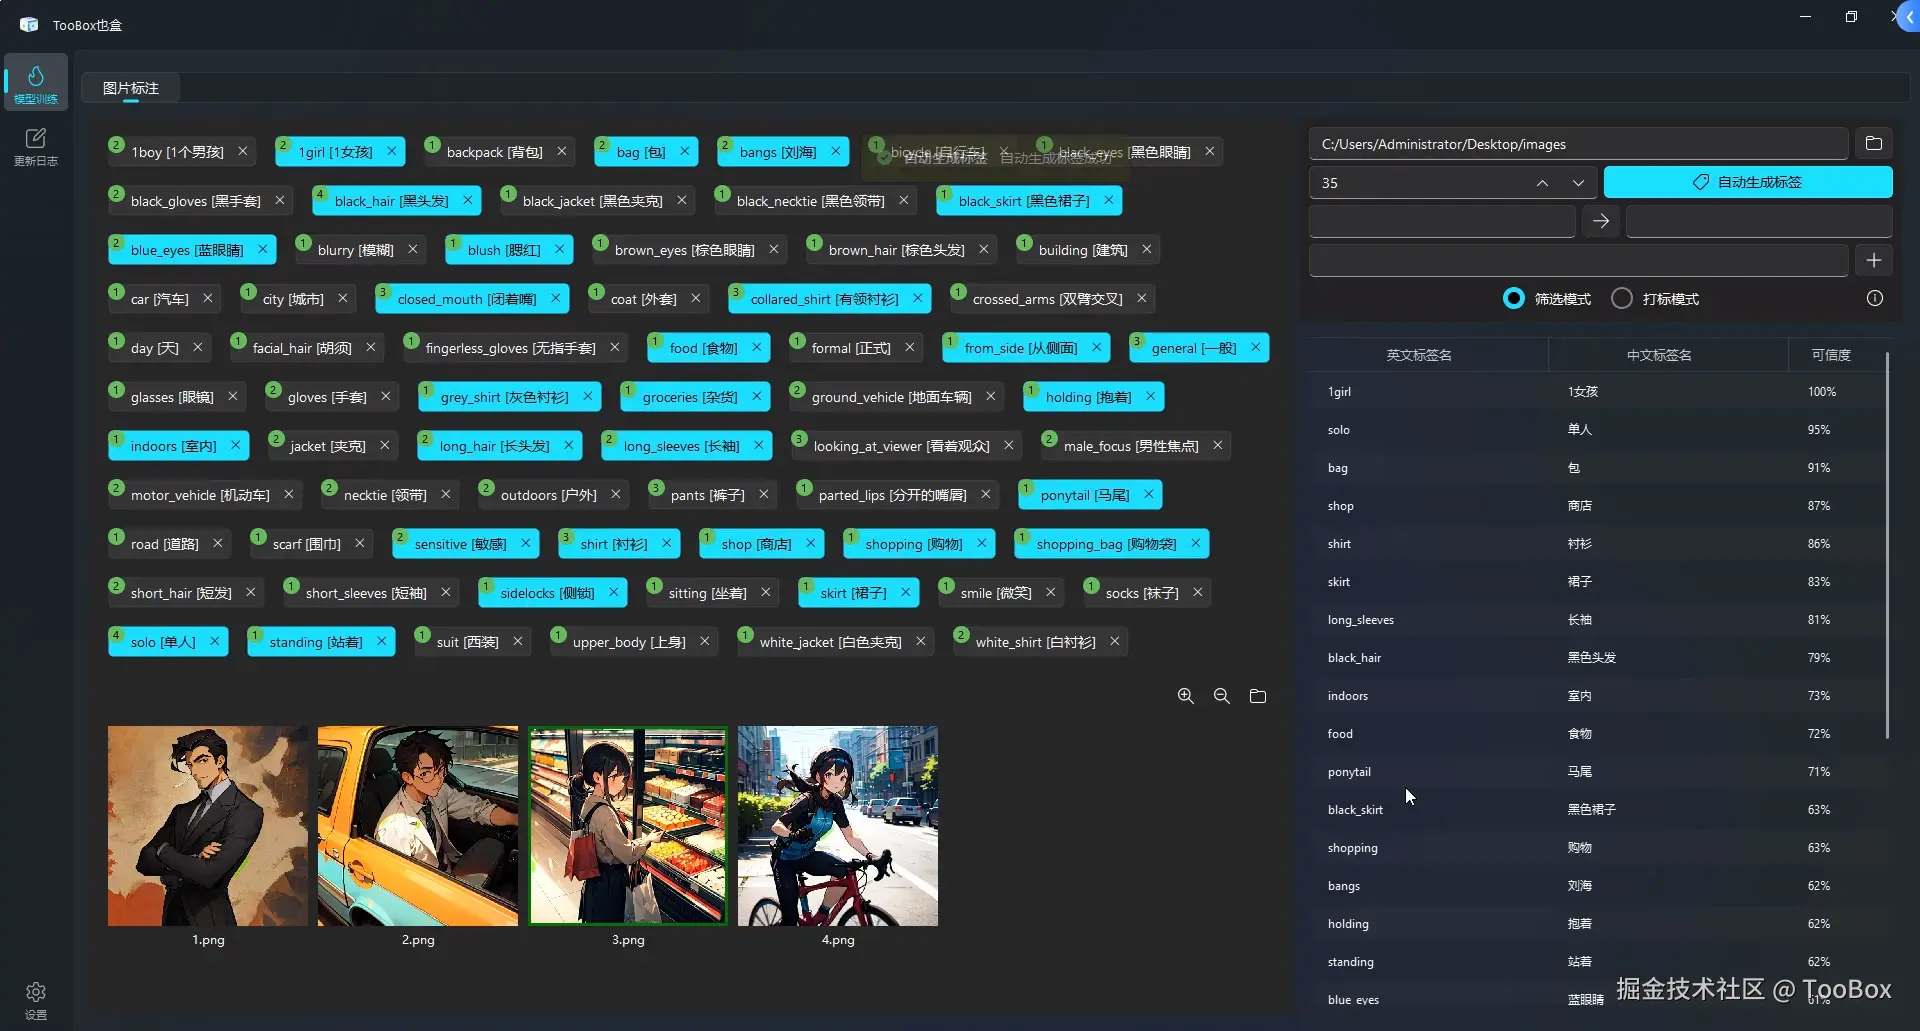Click the plus button to add tag

pos(1873,260)
